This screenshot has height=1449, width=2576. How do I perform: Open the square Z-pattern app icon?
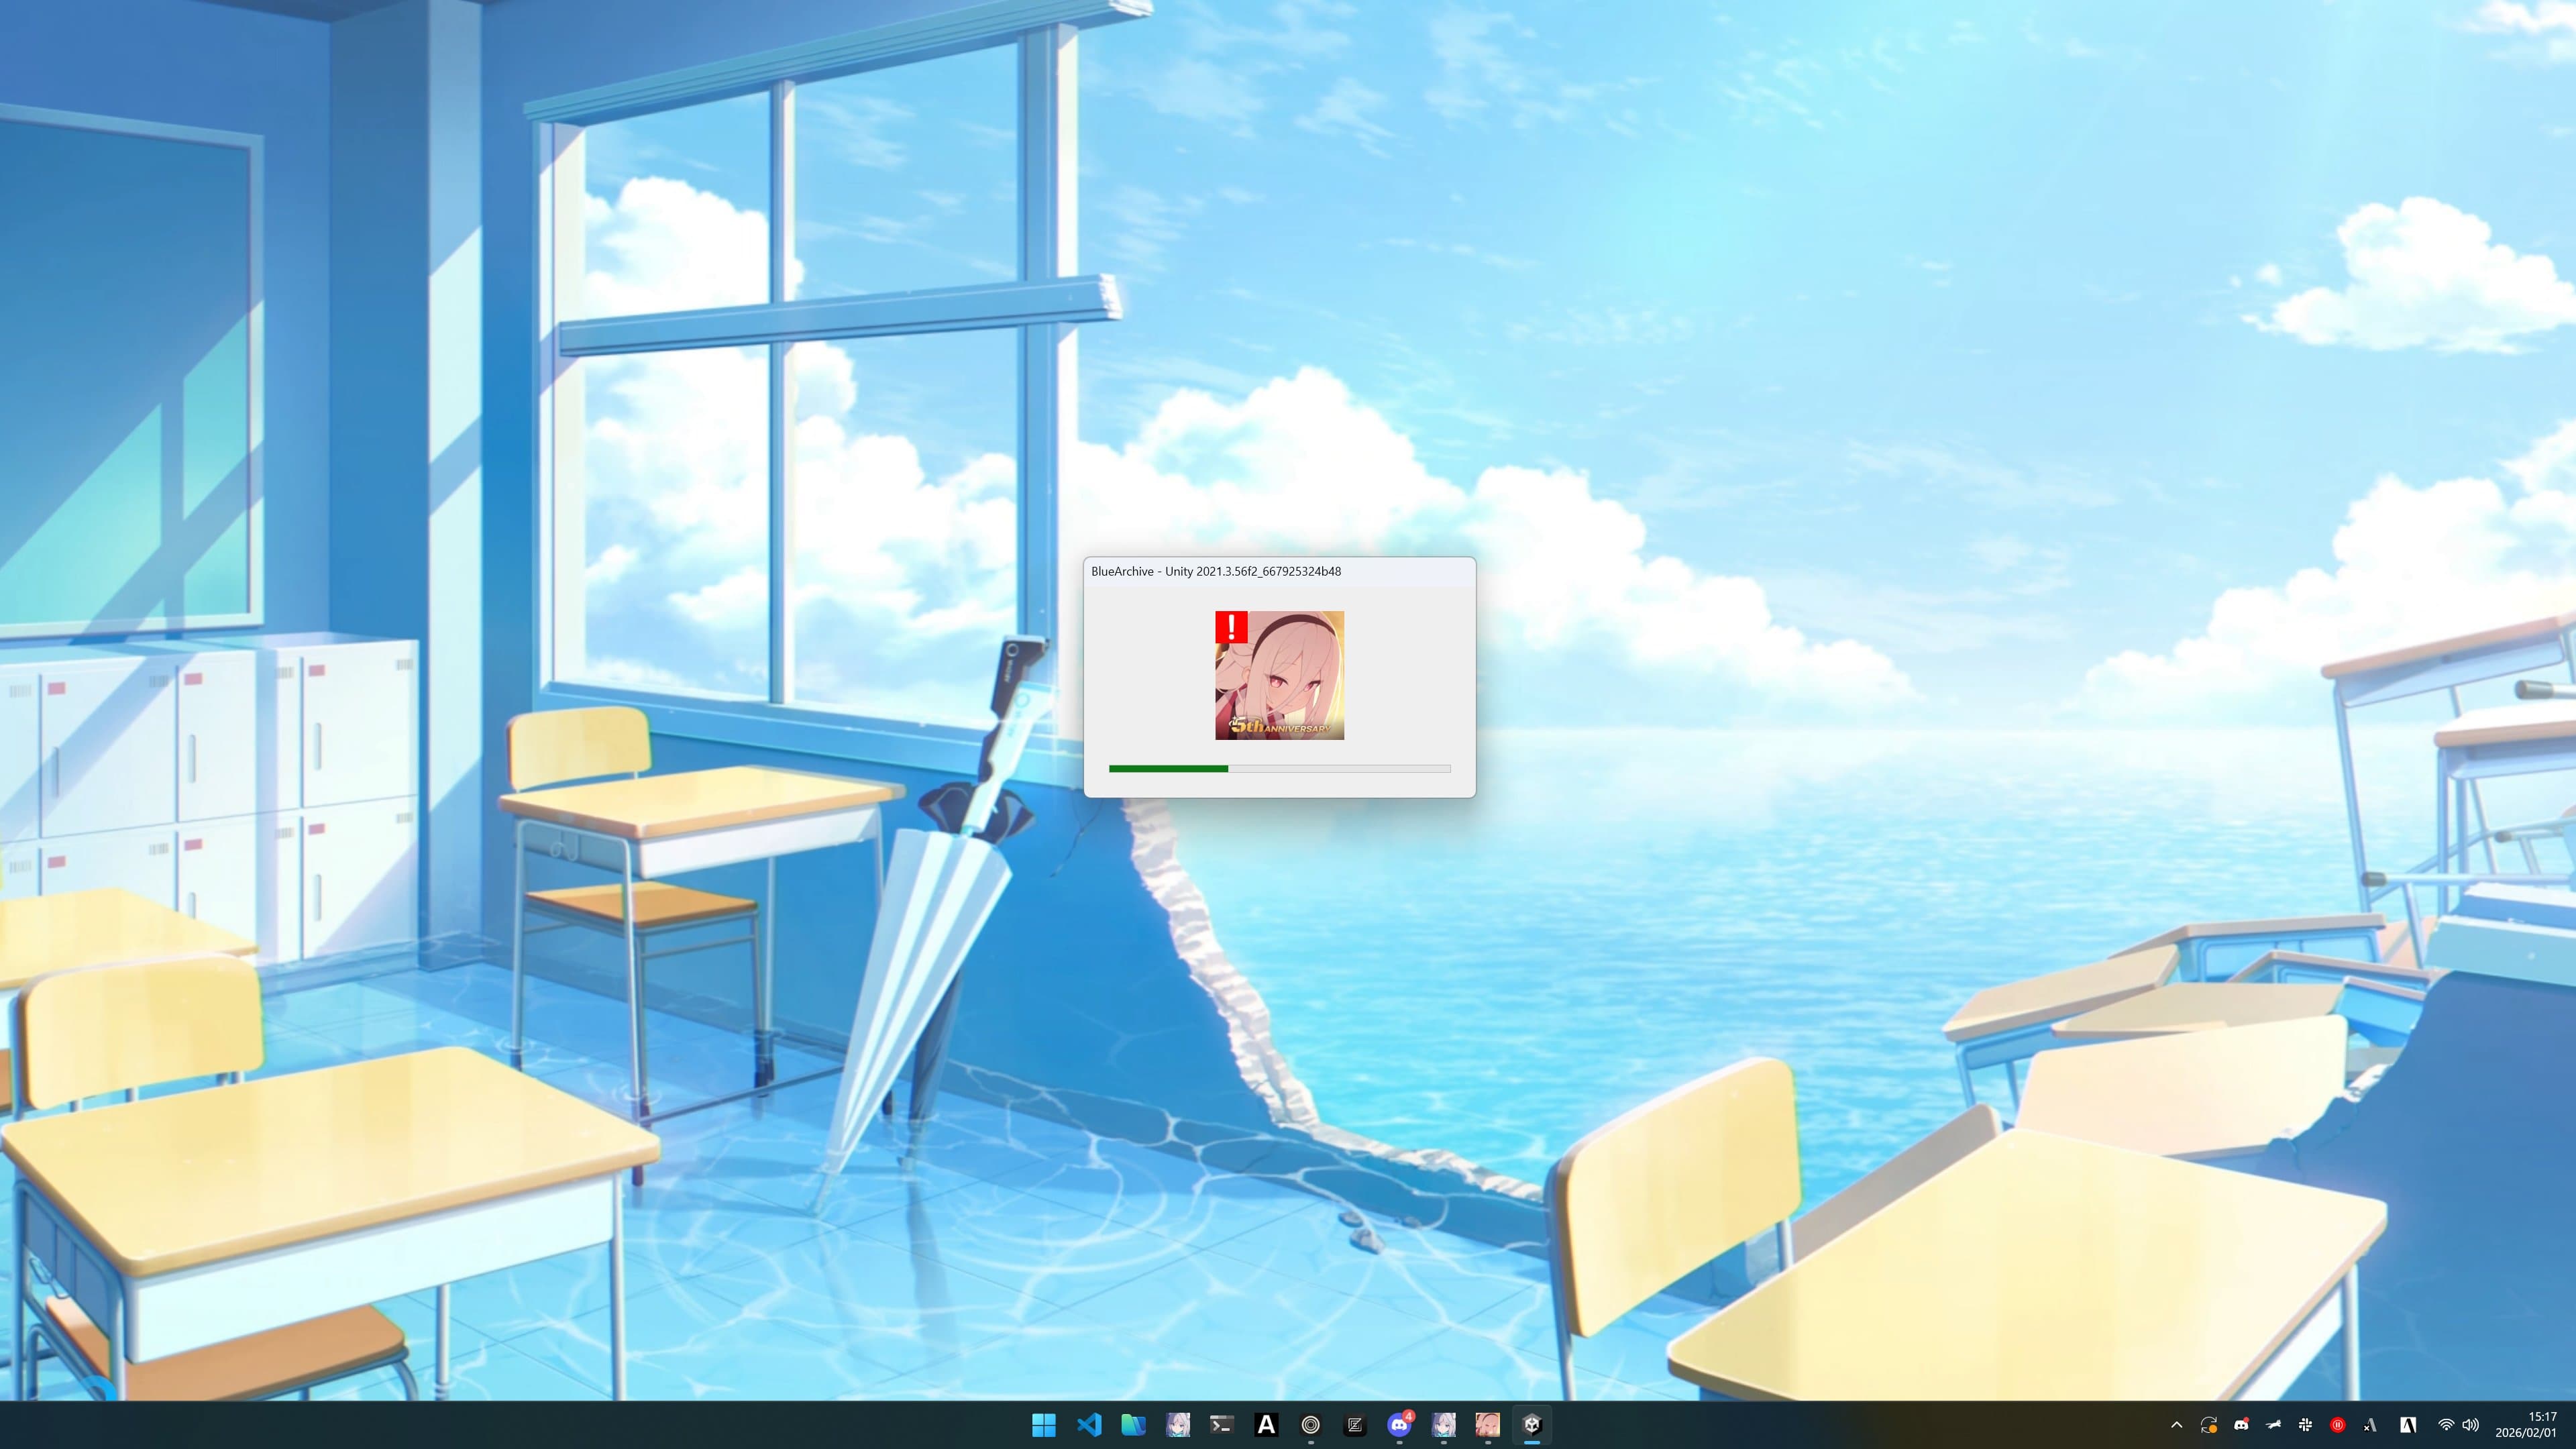[1355, 1425]
